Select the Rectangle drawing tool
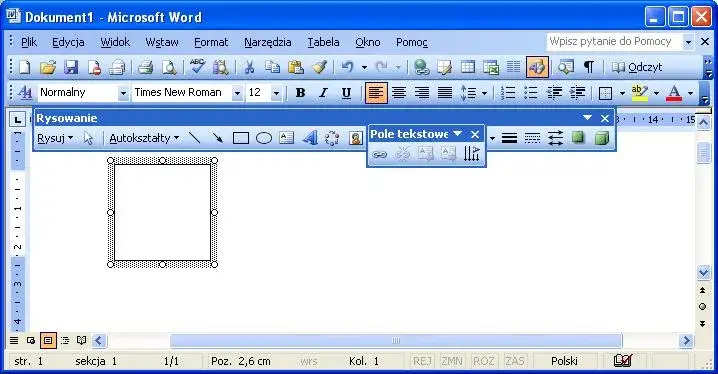 tap(241, 138)
